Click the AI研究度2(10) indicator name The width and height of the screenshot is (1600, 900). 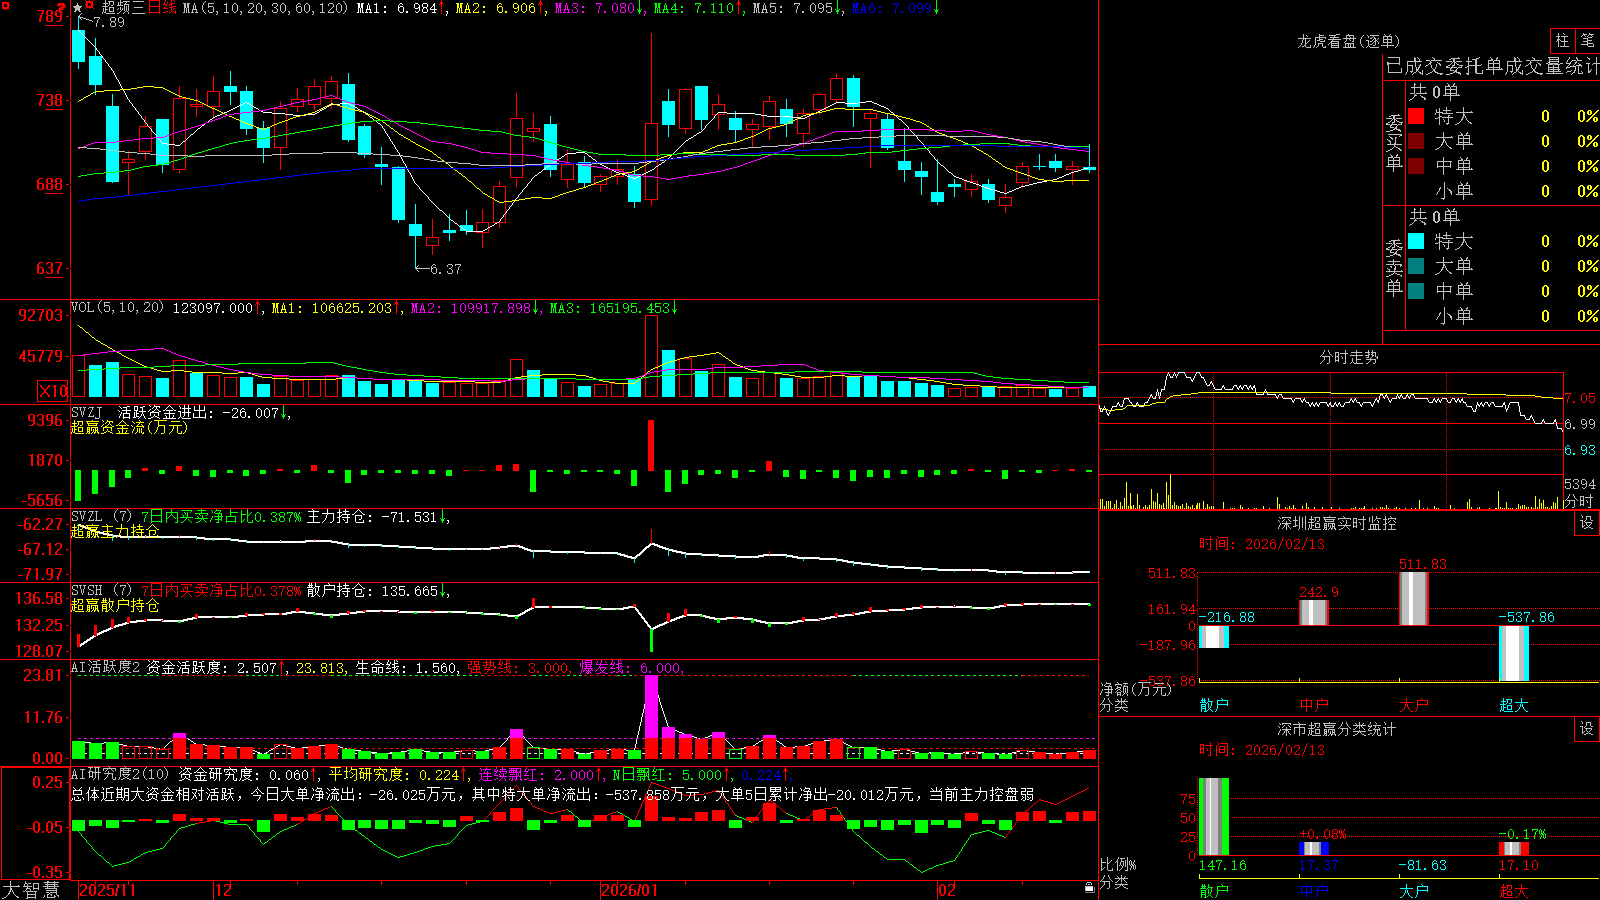click(120, 774)
